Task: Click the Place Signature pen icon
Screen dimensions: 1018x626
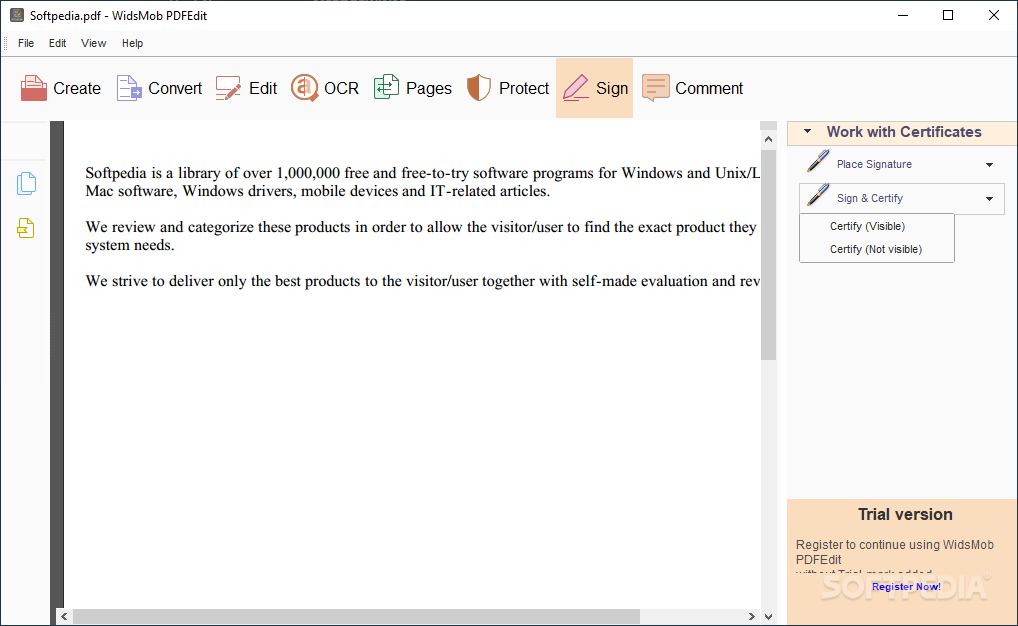Action: (x=818, y=161)
